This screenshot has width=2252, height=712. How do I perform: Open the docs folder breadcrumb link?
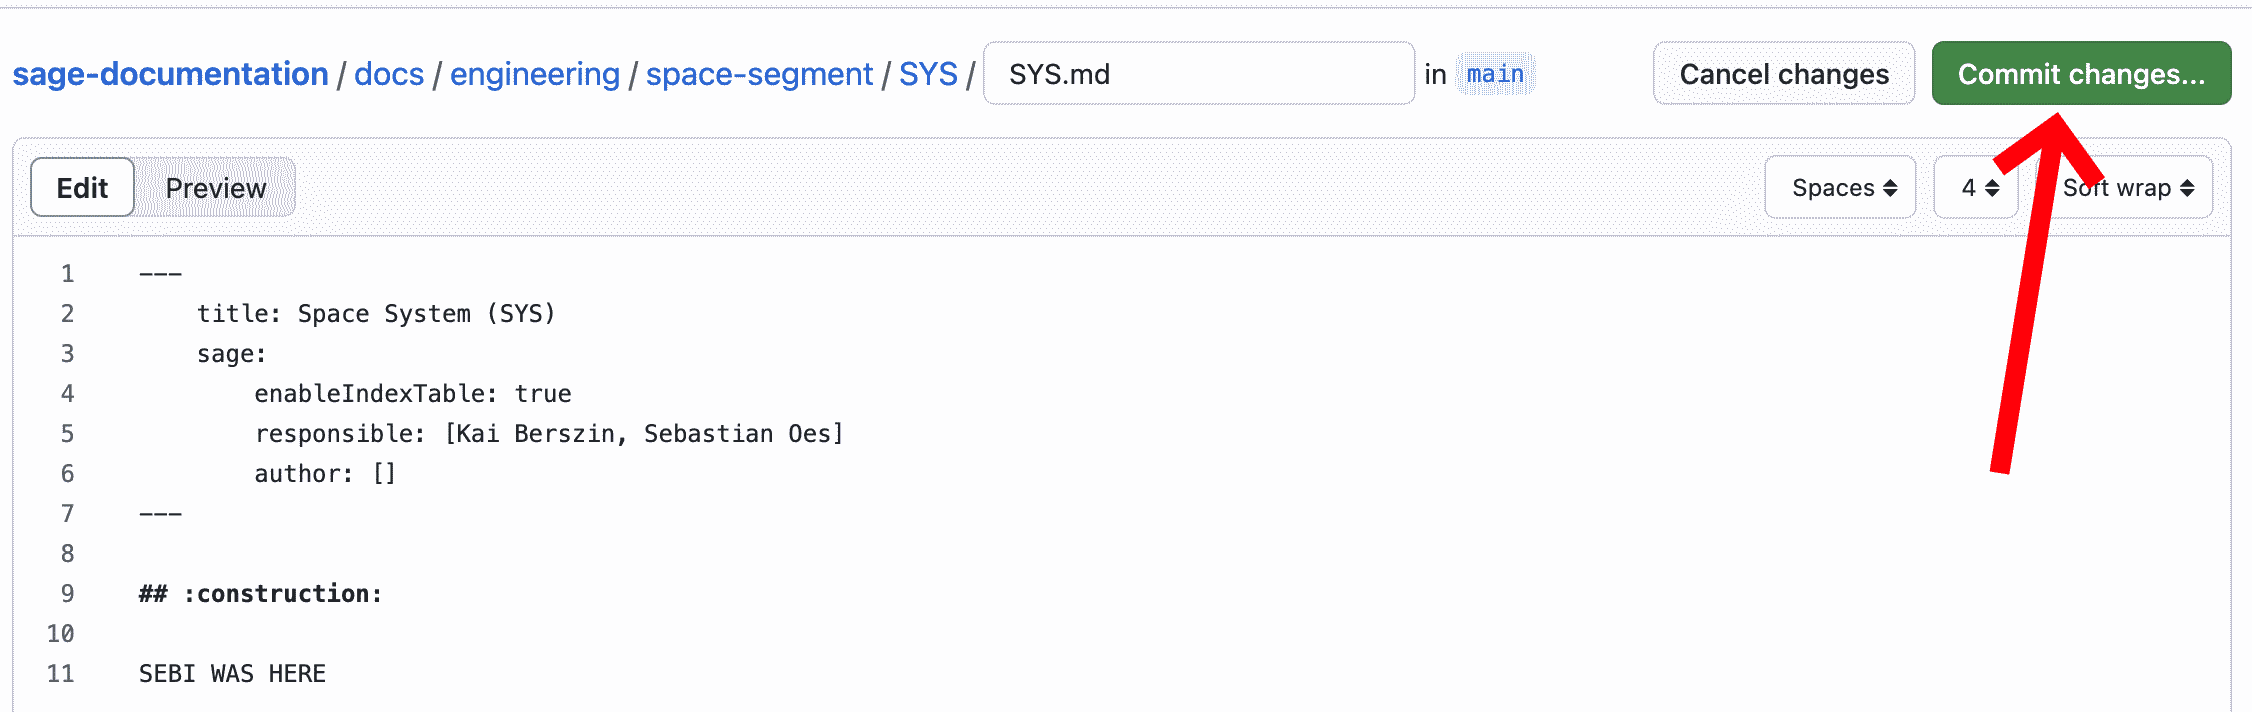[x=388, y=73]
